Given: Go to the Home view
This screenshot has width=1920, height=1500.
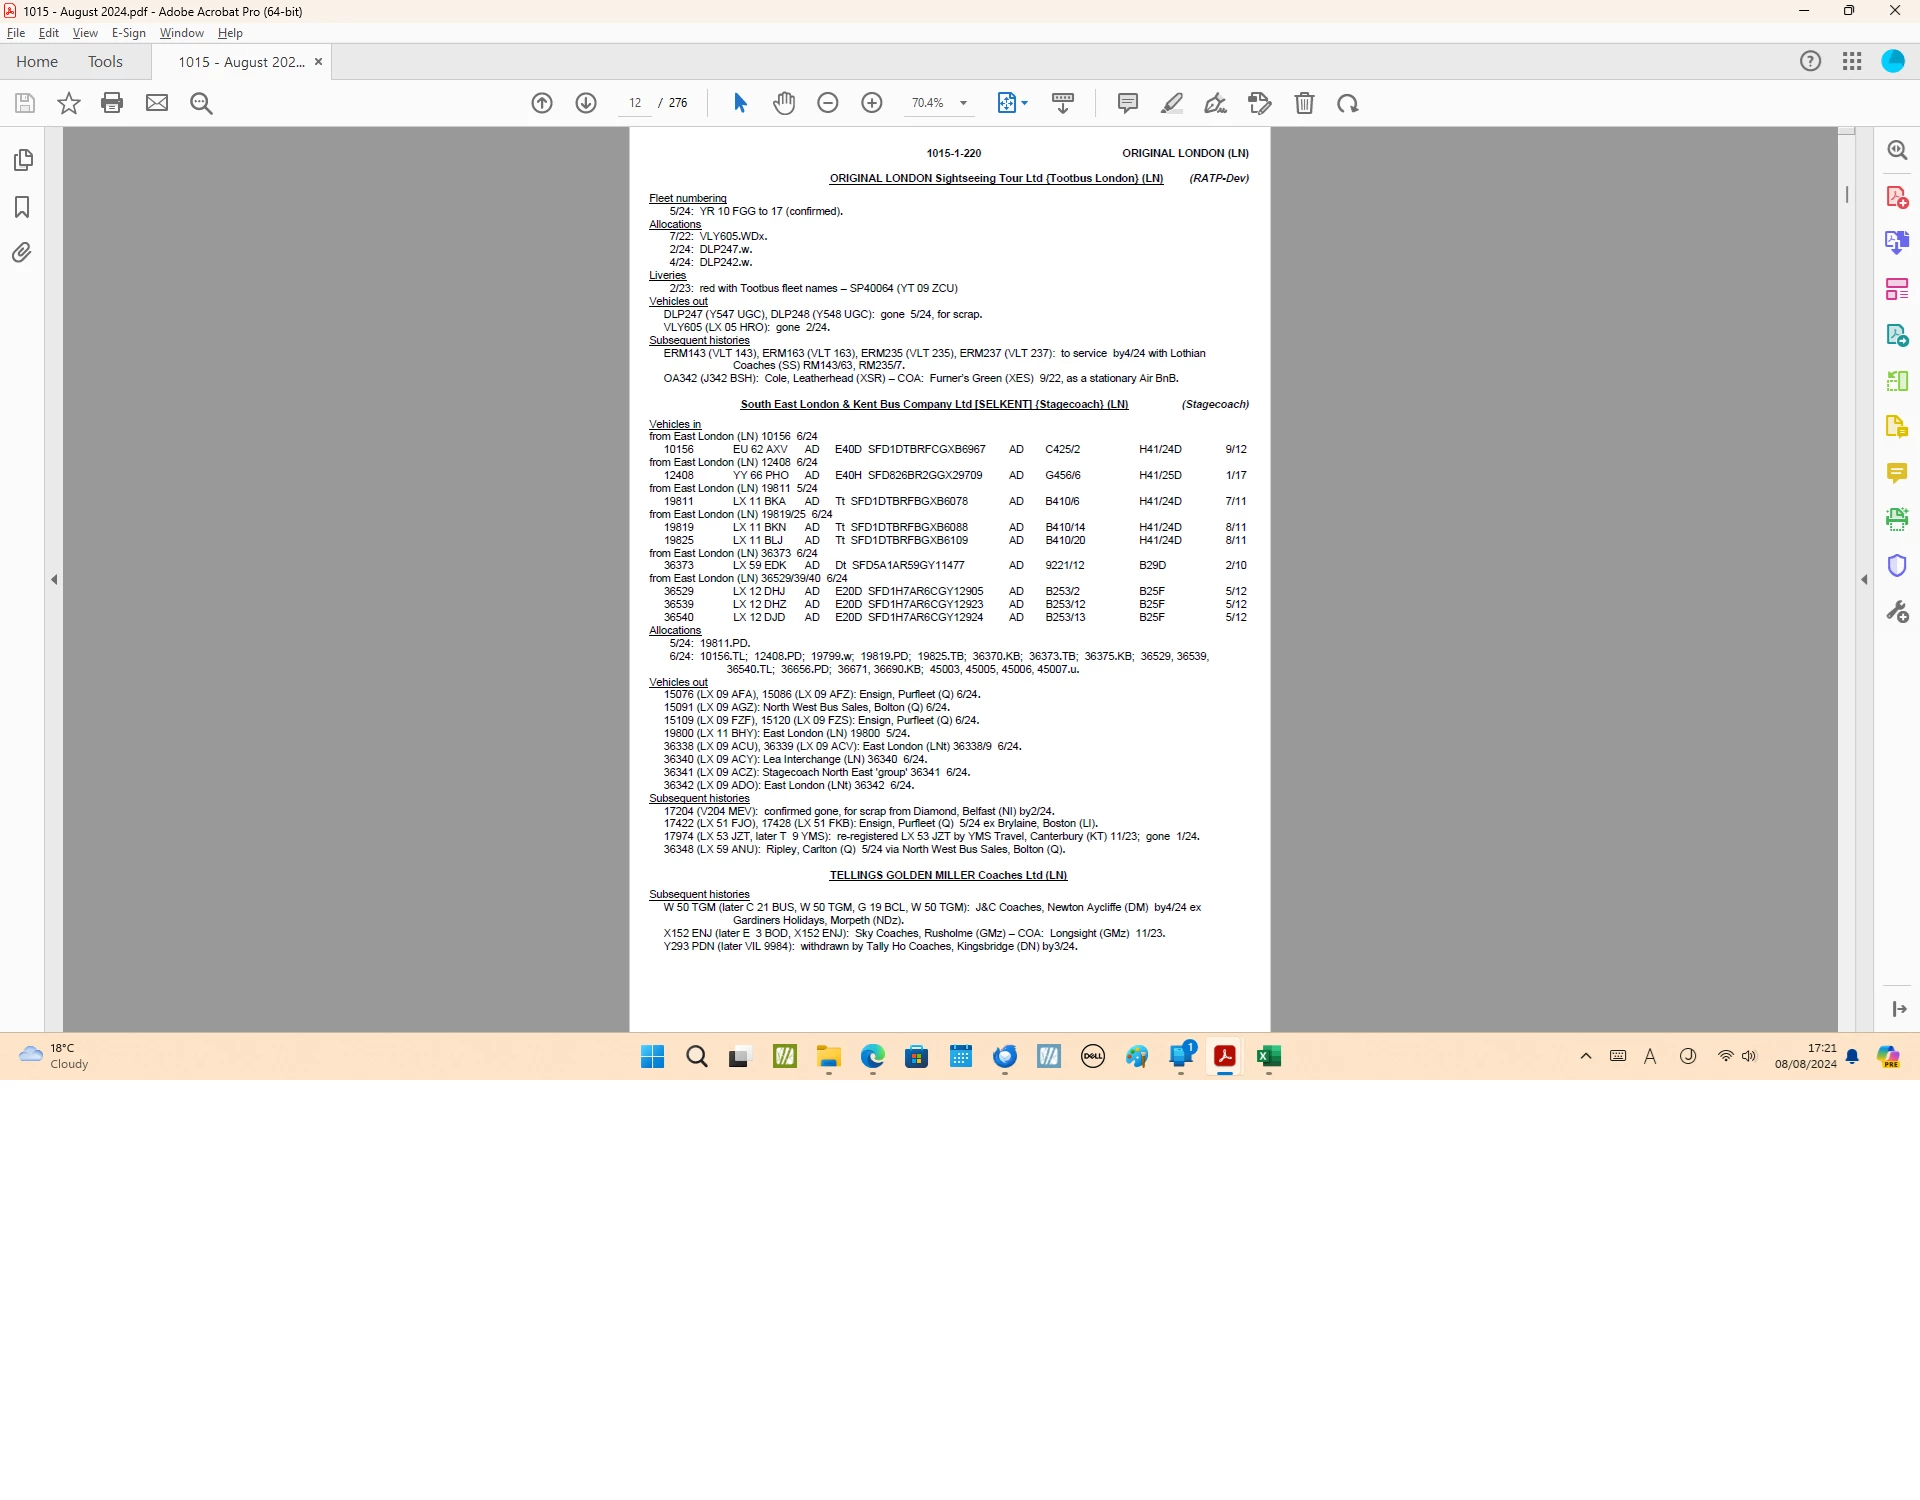Looking at the screenshot, I should coord(37,62).
